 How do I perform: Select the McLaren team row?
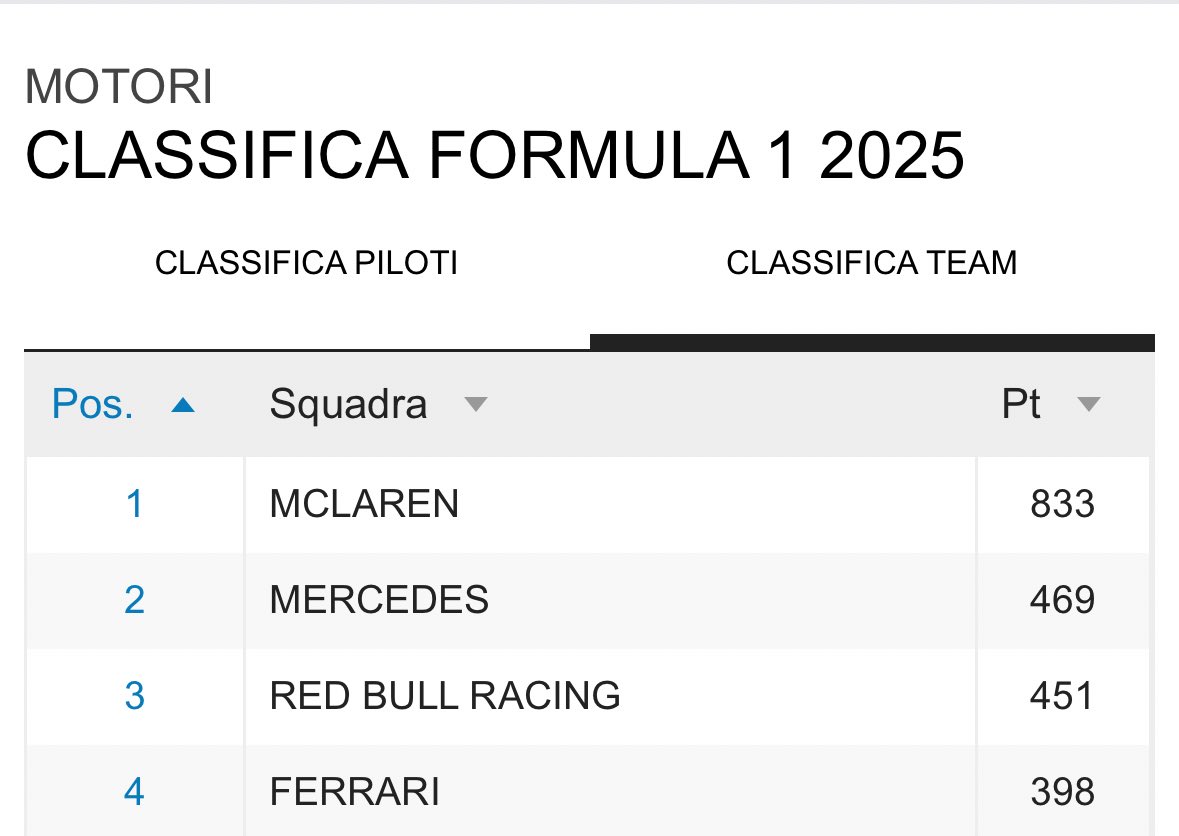pos(588,504)
